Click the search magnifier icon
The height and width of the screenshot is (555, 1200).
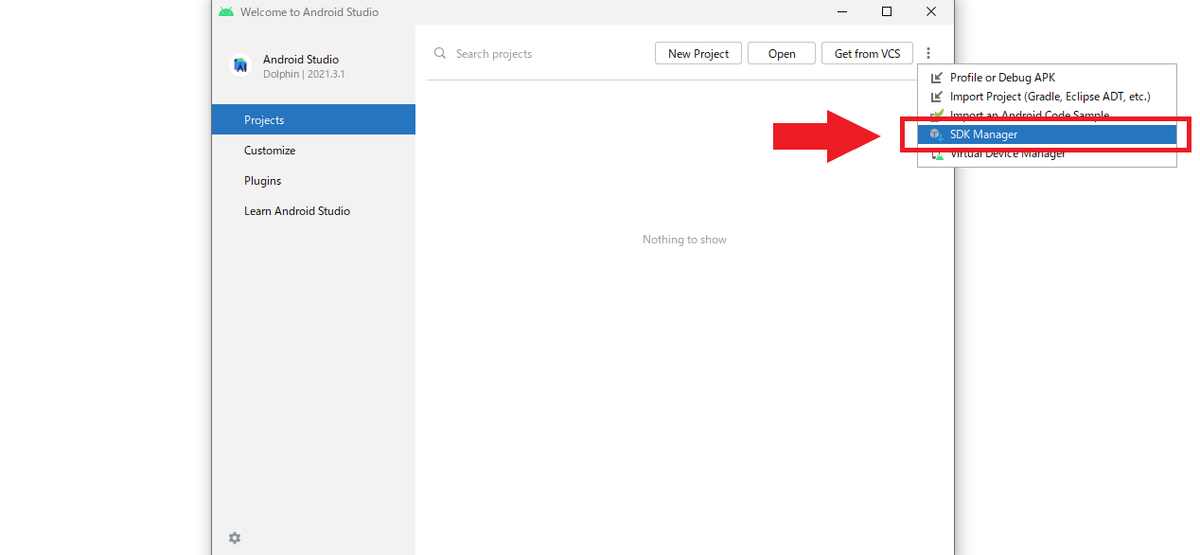440,54
